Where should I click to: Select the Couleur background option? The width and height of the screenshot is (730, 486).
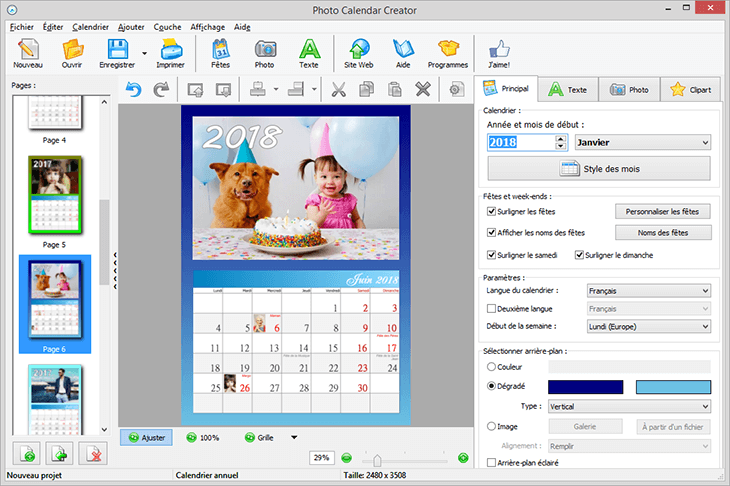[x=491, y=367]
